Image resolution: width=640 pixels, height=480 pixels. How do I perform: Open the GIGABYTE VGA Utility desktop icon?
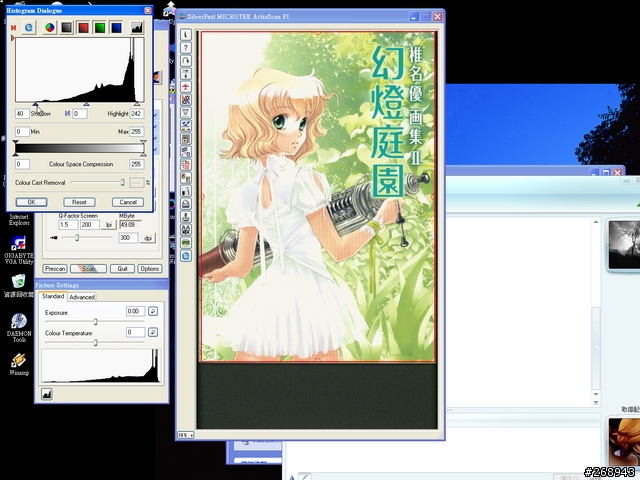tap(19, 249)
